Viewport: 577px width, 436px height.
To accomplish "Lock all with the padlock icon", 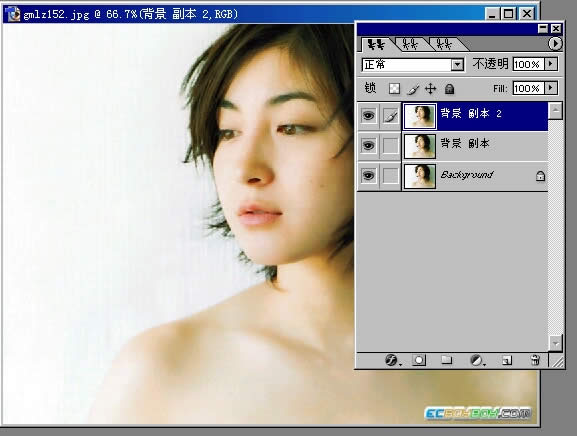I will click(x=449, y=89).
